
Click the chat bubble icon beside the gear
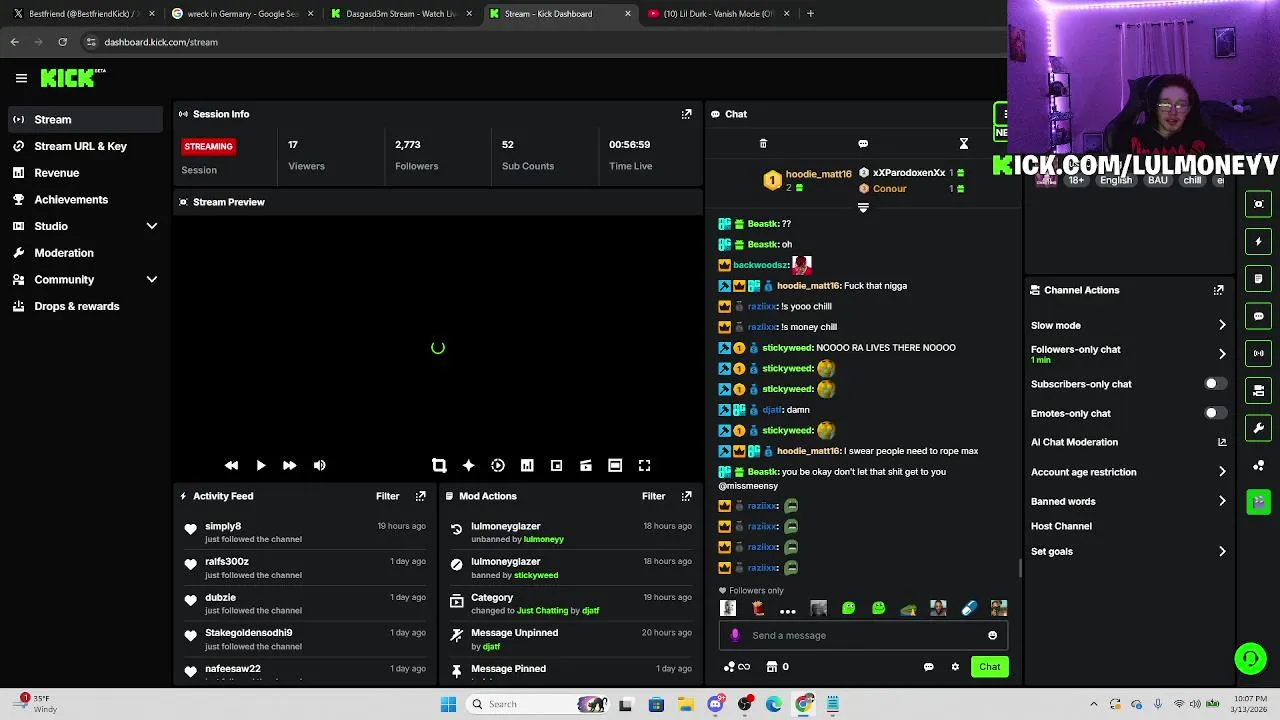pos(928,667)
